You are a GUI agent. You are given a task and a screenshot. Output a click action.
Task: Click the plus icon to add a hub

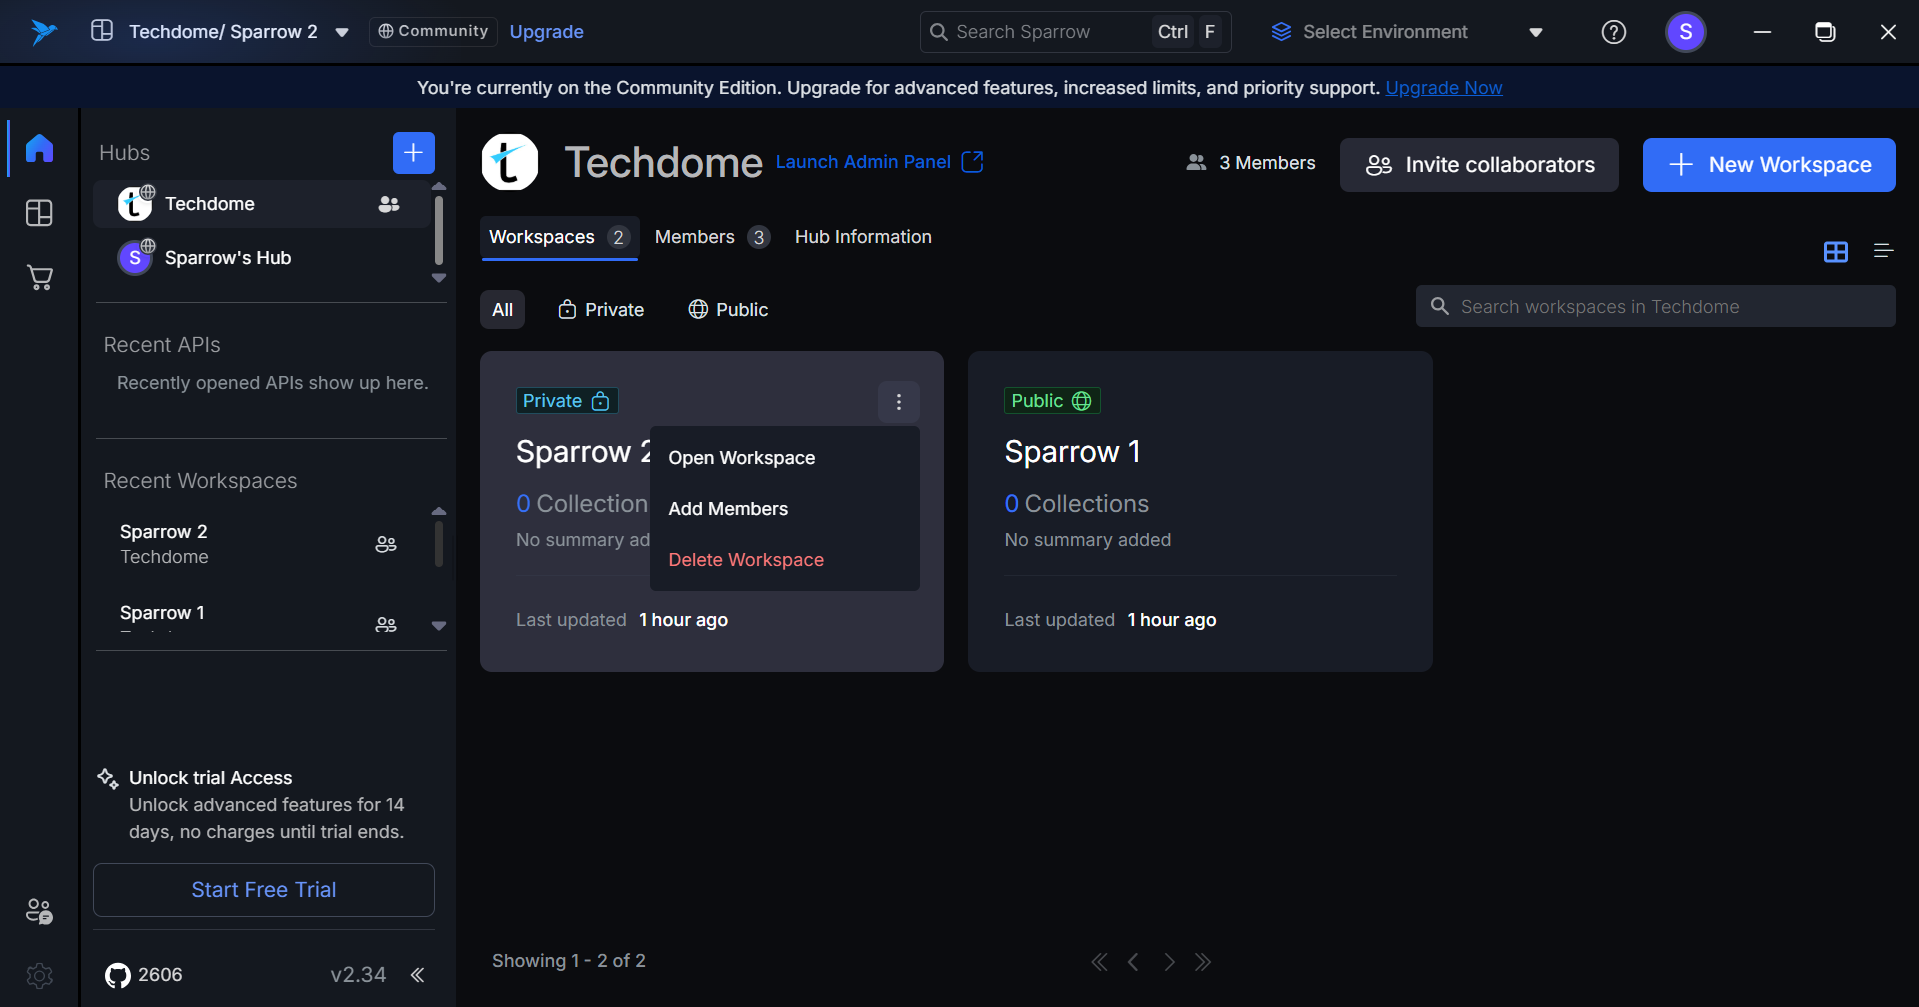[x=413, y=153]
